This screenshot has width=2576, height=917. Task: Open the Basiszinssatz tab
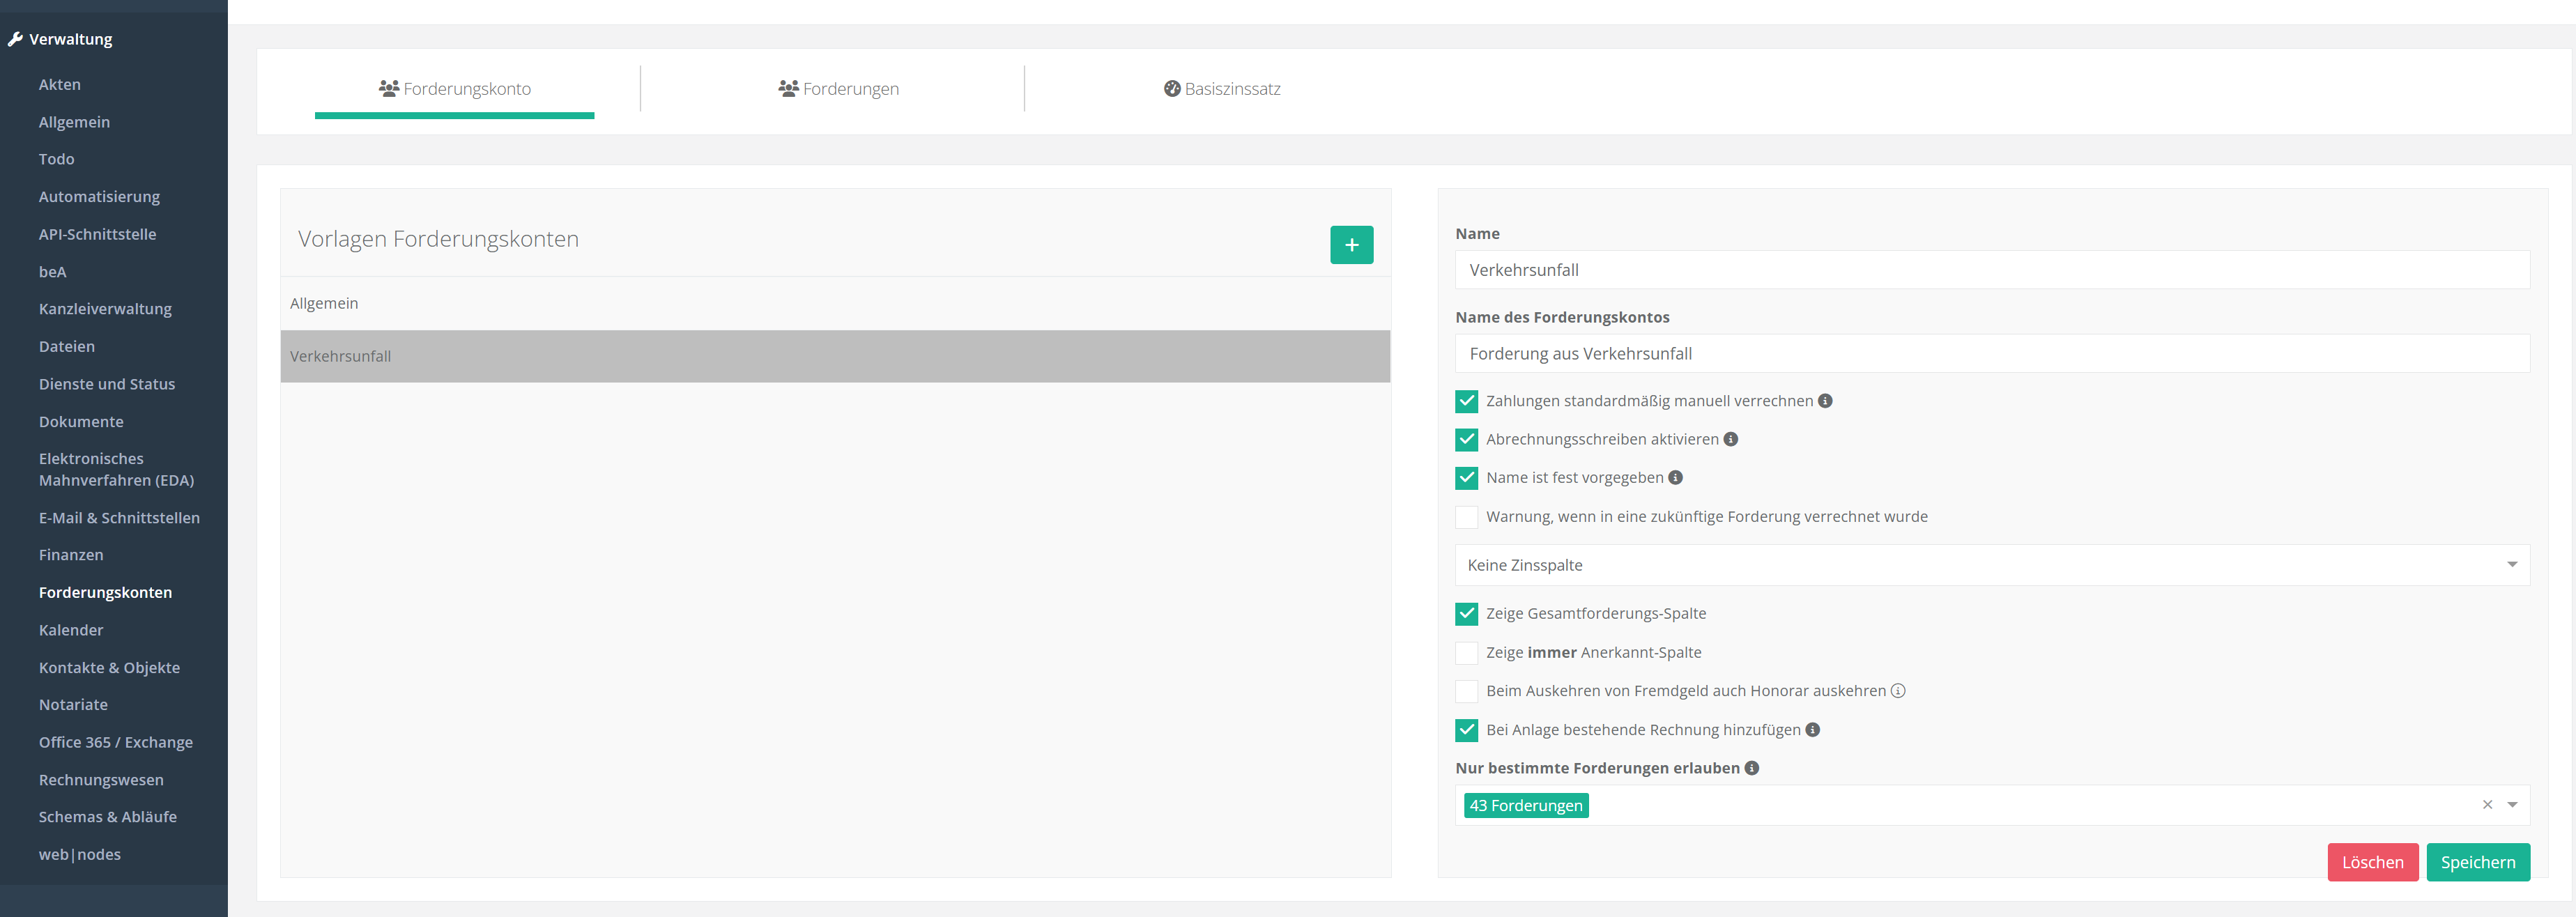pyautogui.click(x=1222, y=89)
